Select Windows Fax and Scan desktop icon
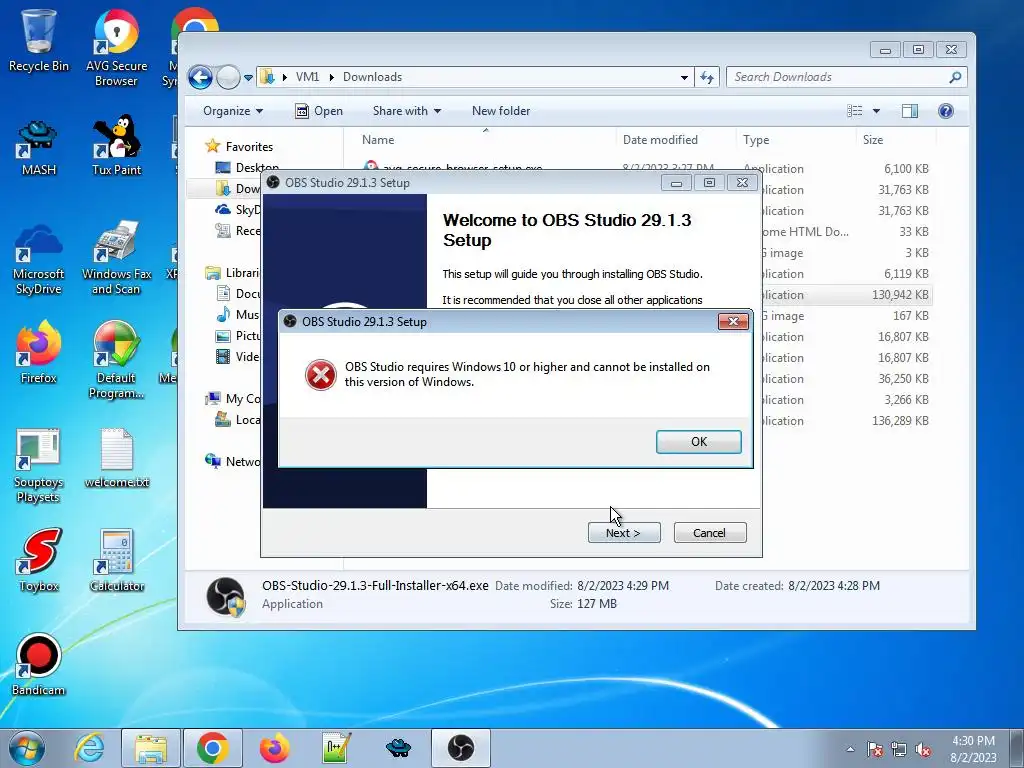 pos(116,258)
